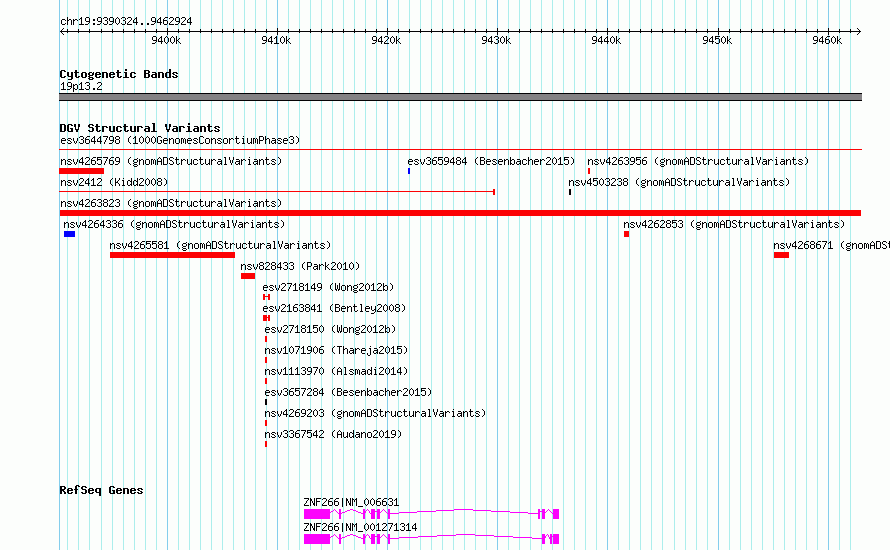Open nsv828433 Park2010 variant
The width and height of the screenshot is (890, 550).
click(300, 266)
